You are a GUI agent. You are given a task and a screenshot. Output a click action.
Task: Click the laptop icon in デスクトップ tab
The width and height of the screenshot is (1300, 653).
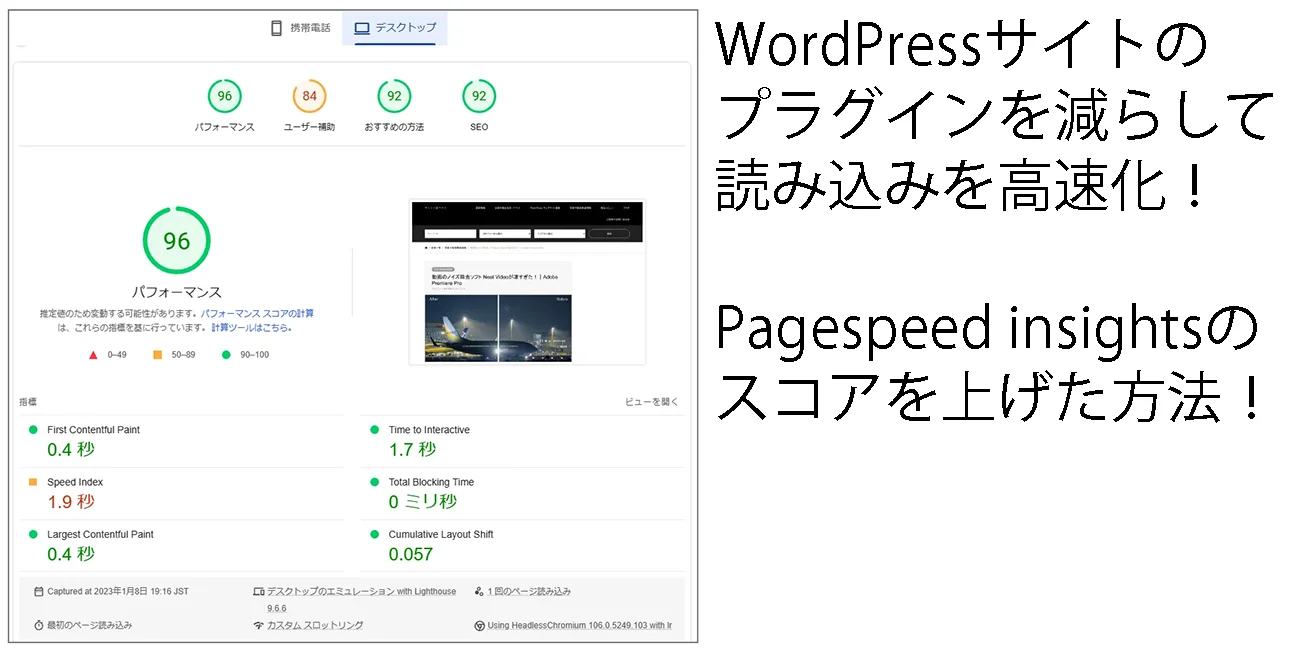(x=362, y=28)
